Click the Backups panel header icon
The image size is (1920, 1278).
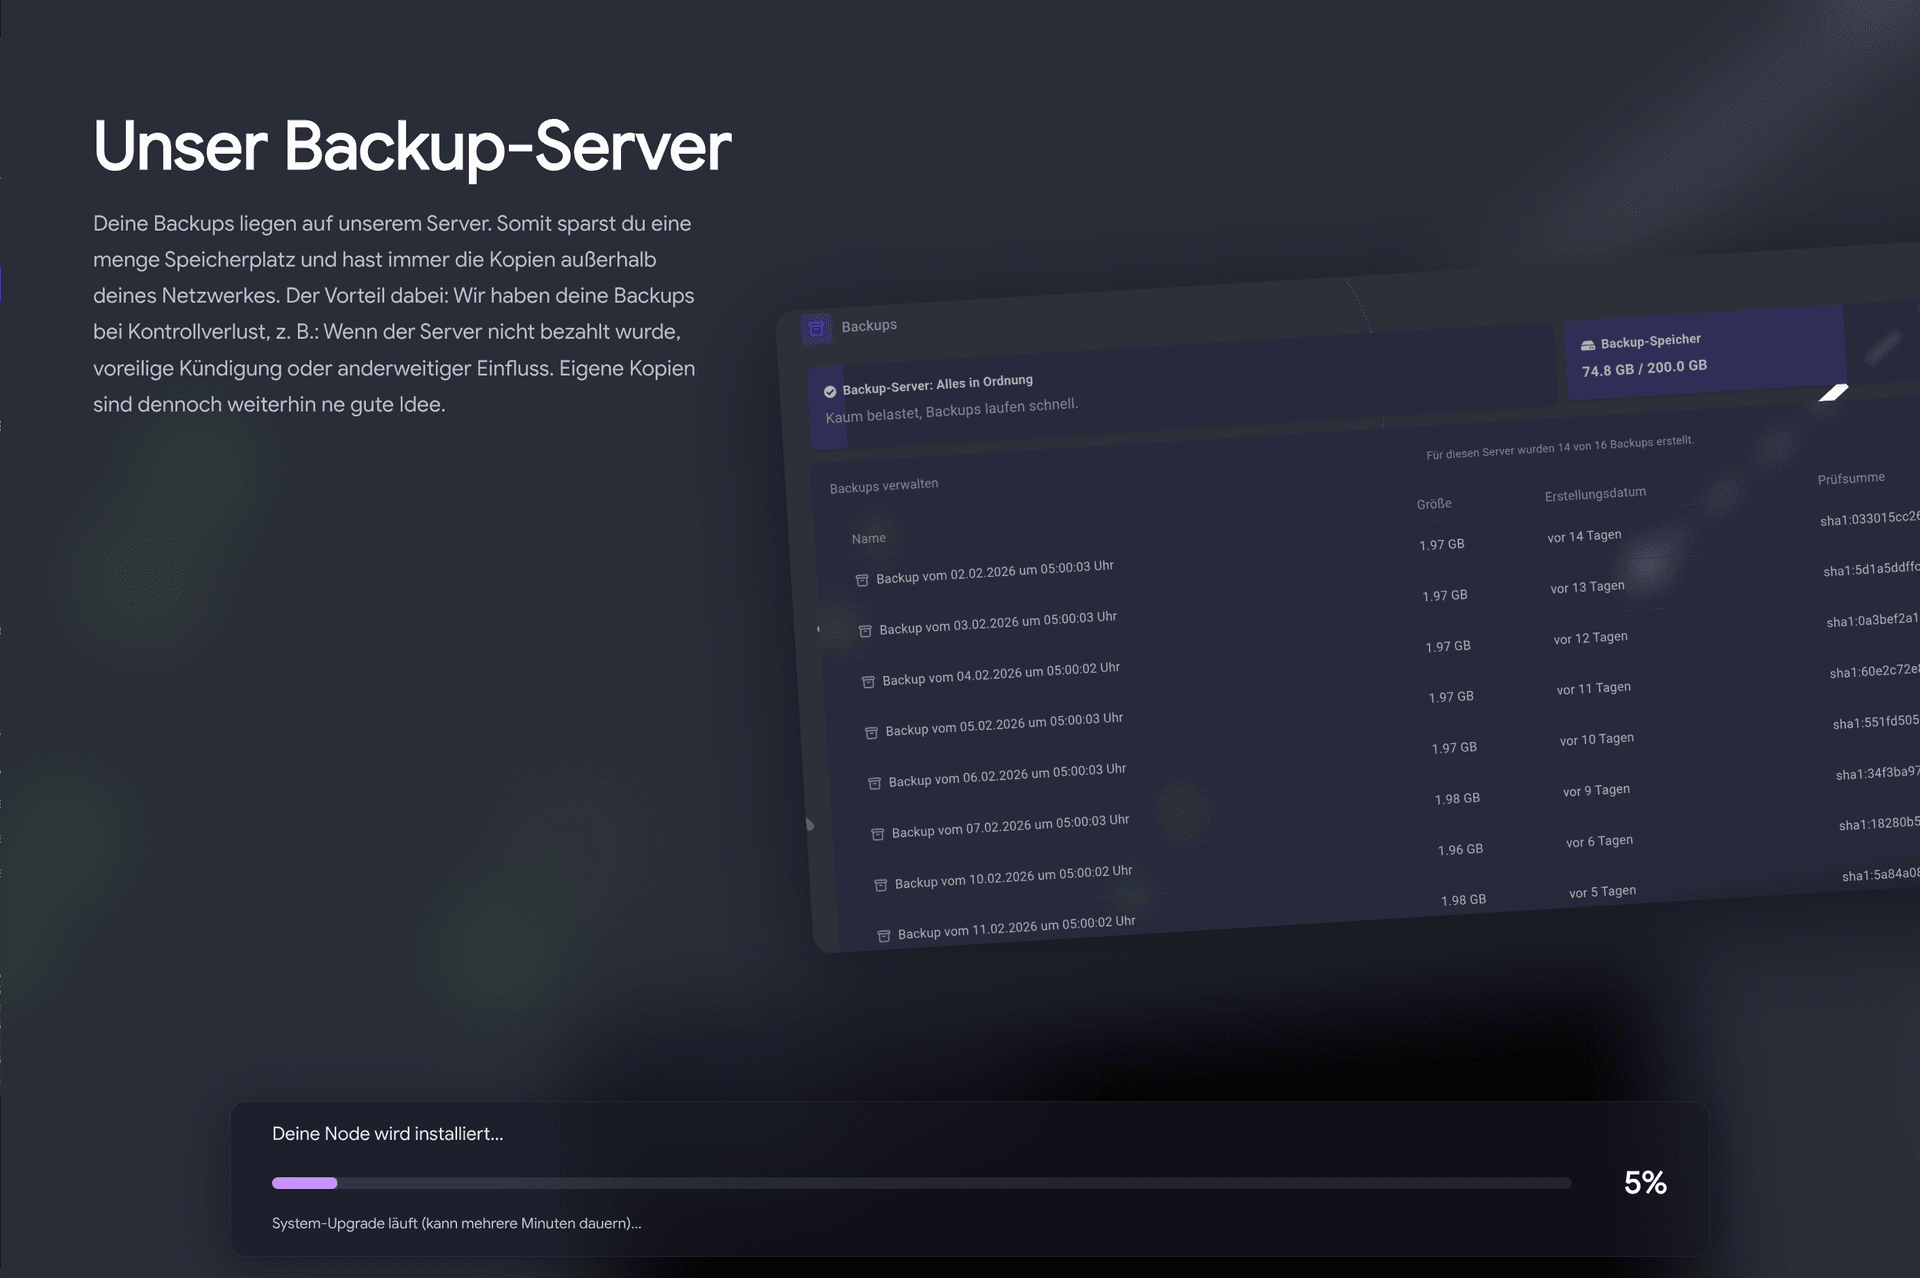pyautogui.click(x=816, y=328)
